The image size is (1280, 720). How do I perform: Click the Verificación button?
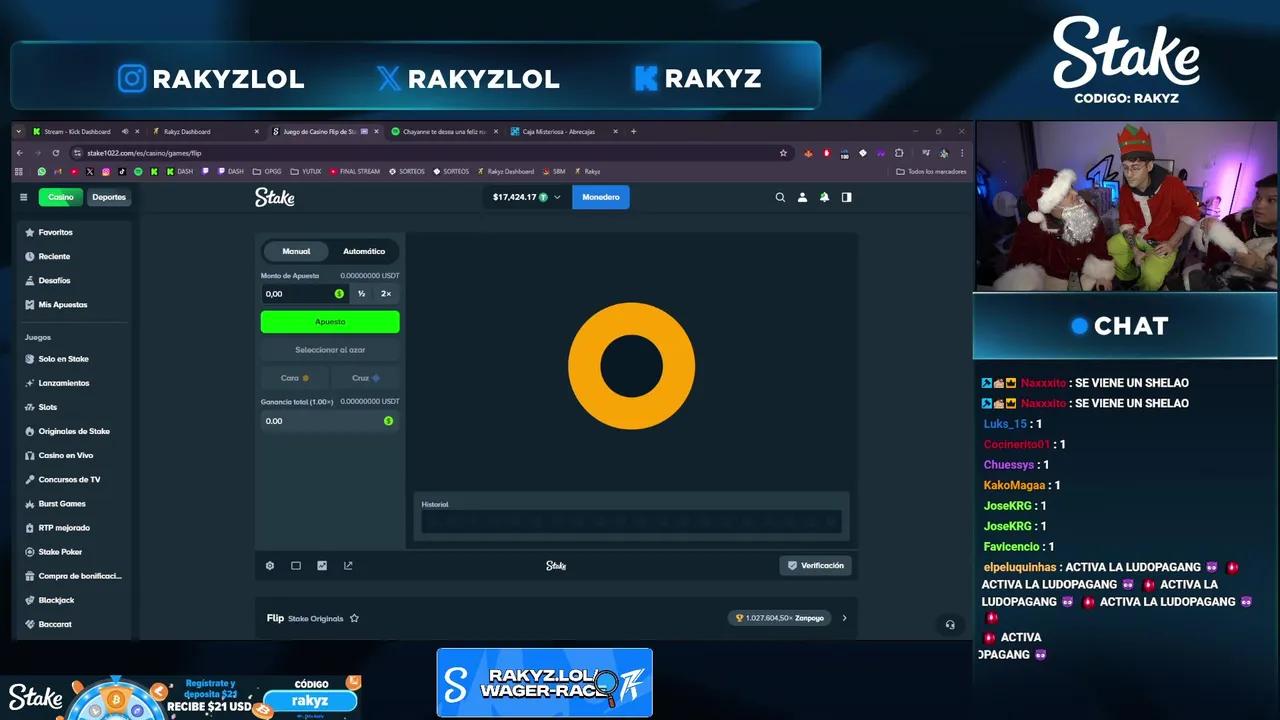click(x=816, y=565)
